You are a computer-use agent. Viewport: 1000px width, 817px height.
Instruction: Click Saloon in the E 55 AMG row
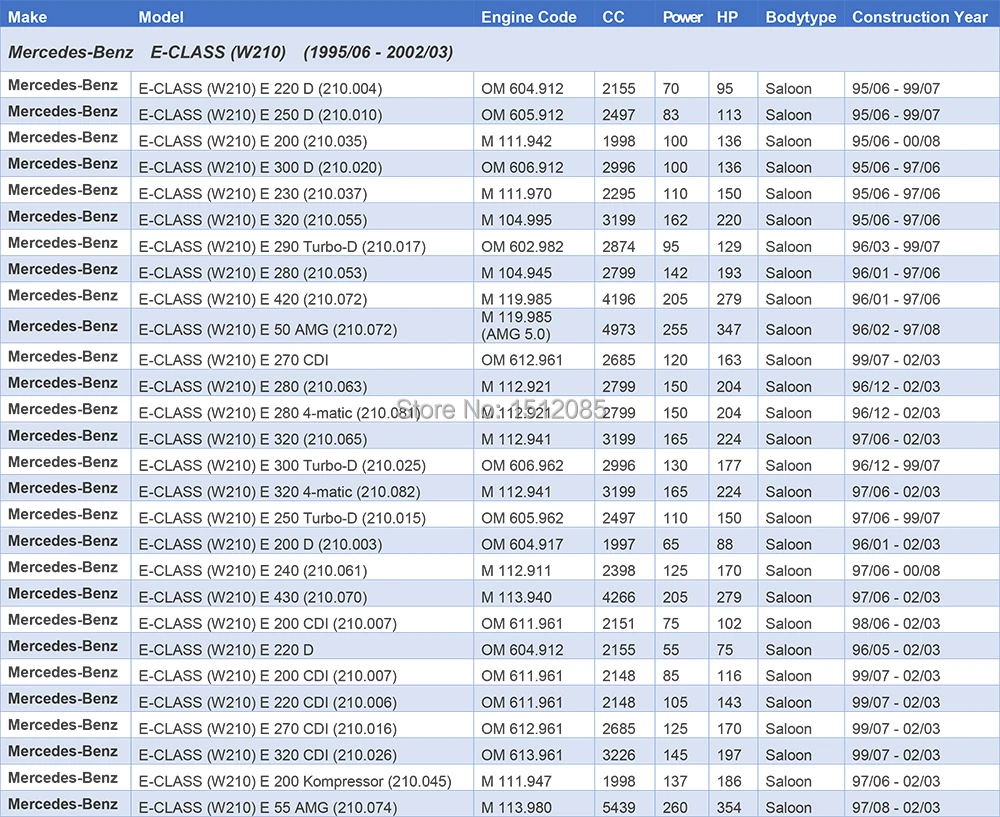point(788,807)
